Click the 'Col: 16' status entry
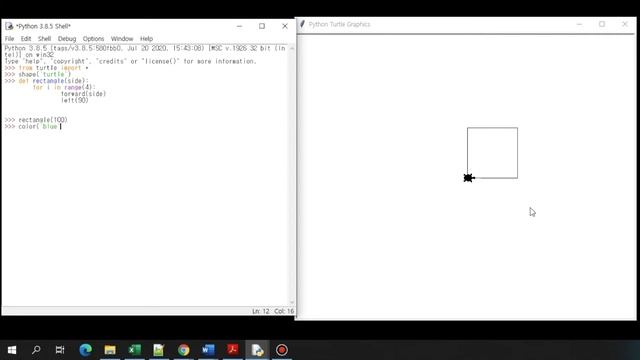640x360 pixels. [284, 311]
